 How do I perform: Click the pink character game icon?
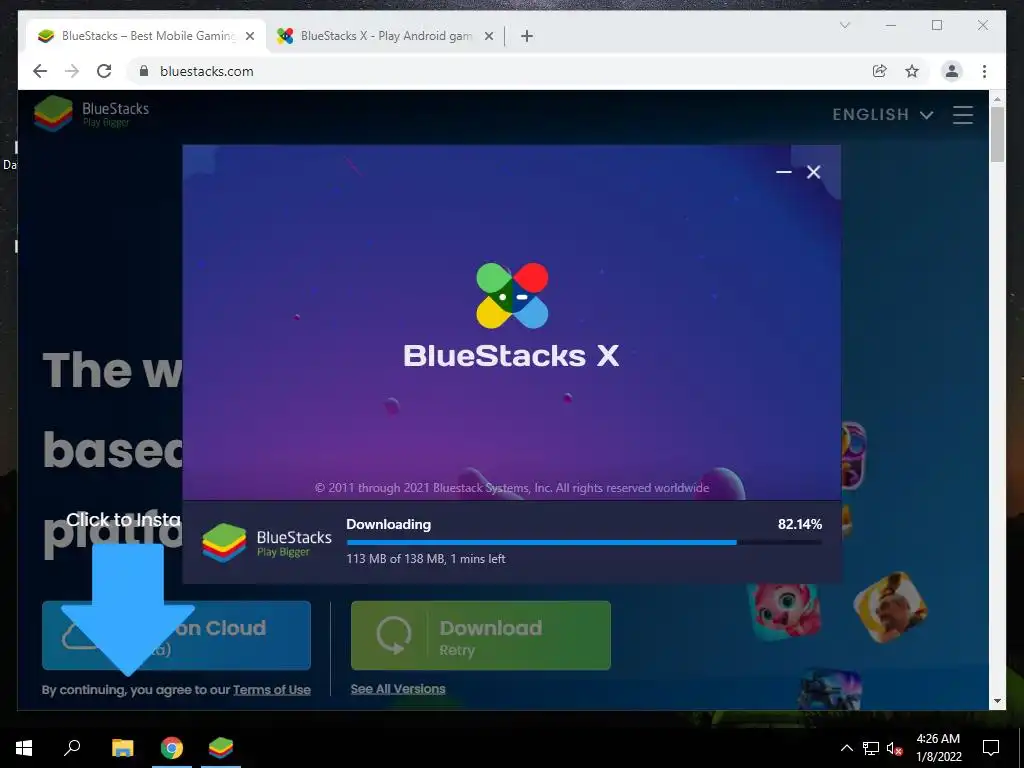click(x=784, y=611)
